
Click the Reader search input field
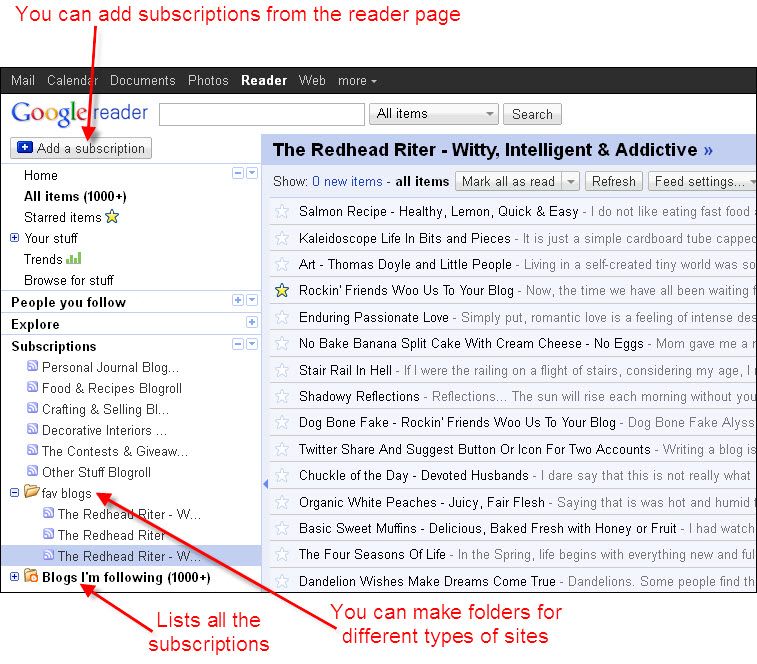pos(262,114)
